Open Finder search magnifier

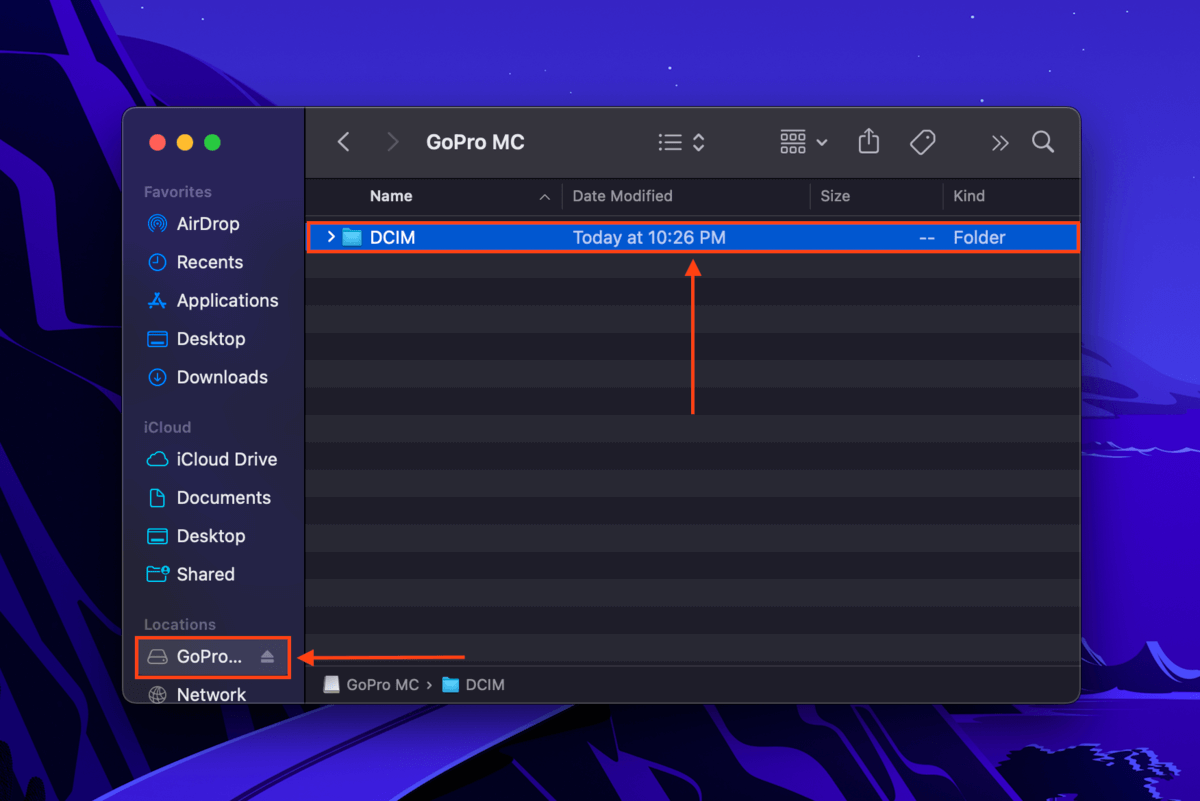1043,142
